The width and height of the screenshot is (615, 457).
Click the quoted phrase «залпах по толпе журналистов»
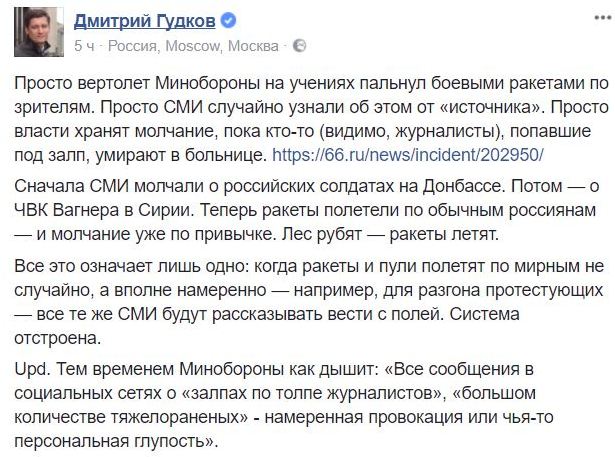(313, 393)
